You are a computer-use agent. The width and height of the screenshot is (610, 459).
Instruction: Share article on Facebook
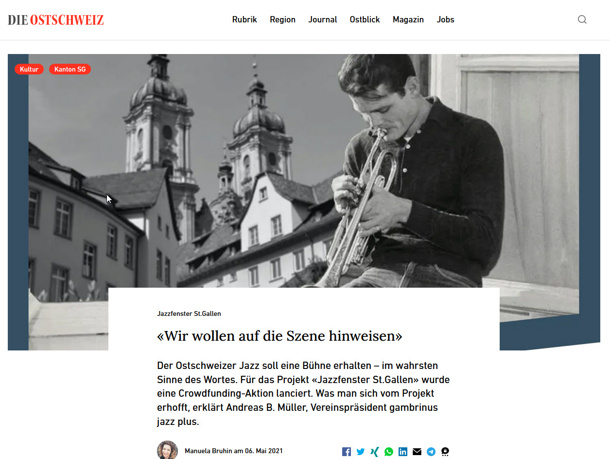click(x=346, y=452)
